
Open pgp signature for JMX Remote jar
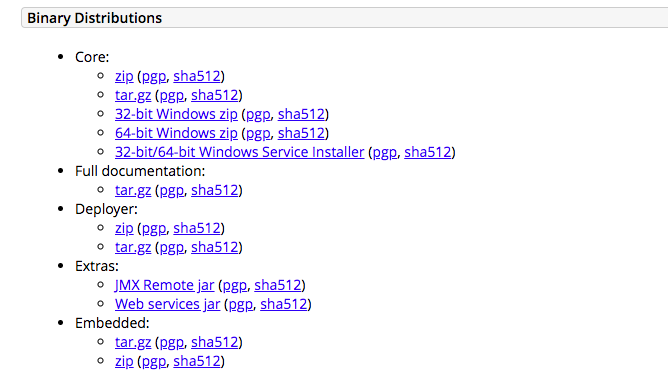tap(235, 285)
